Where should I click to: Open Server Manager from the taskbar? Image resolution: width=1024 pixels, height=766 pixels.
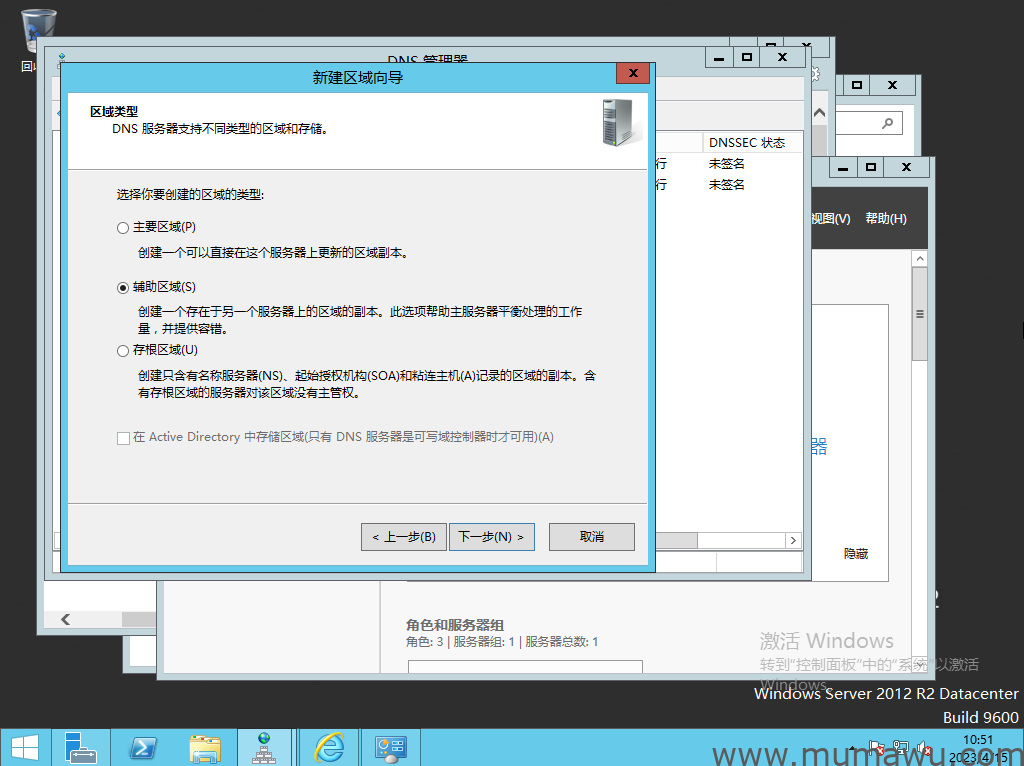(x=80, y=747)
